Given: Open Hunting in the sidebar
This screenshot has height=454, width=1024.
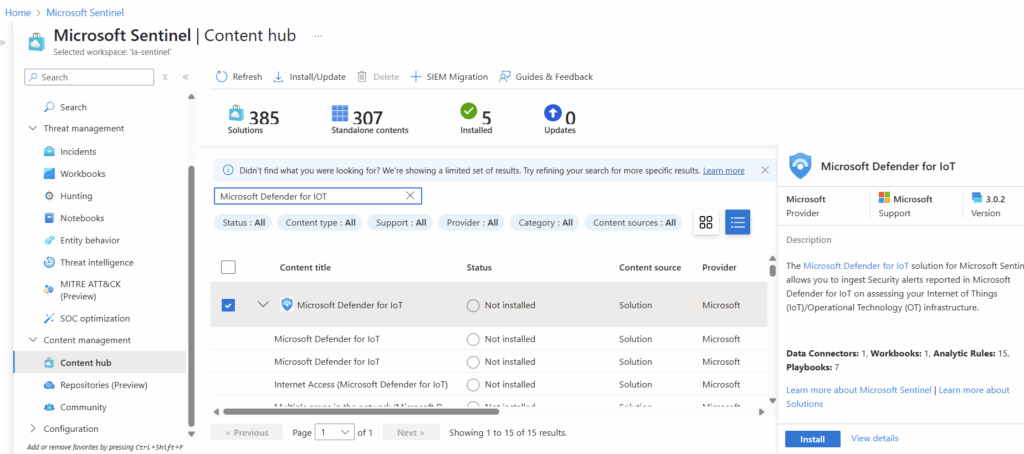Looking at the screenshot, I should pos(76,196).
